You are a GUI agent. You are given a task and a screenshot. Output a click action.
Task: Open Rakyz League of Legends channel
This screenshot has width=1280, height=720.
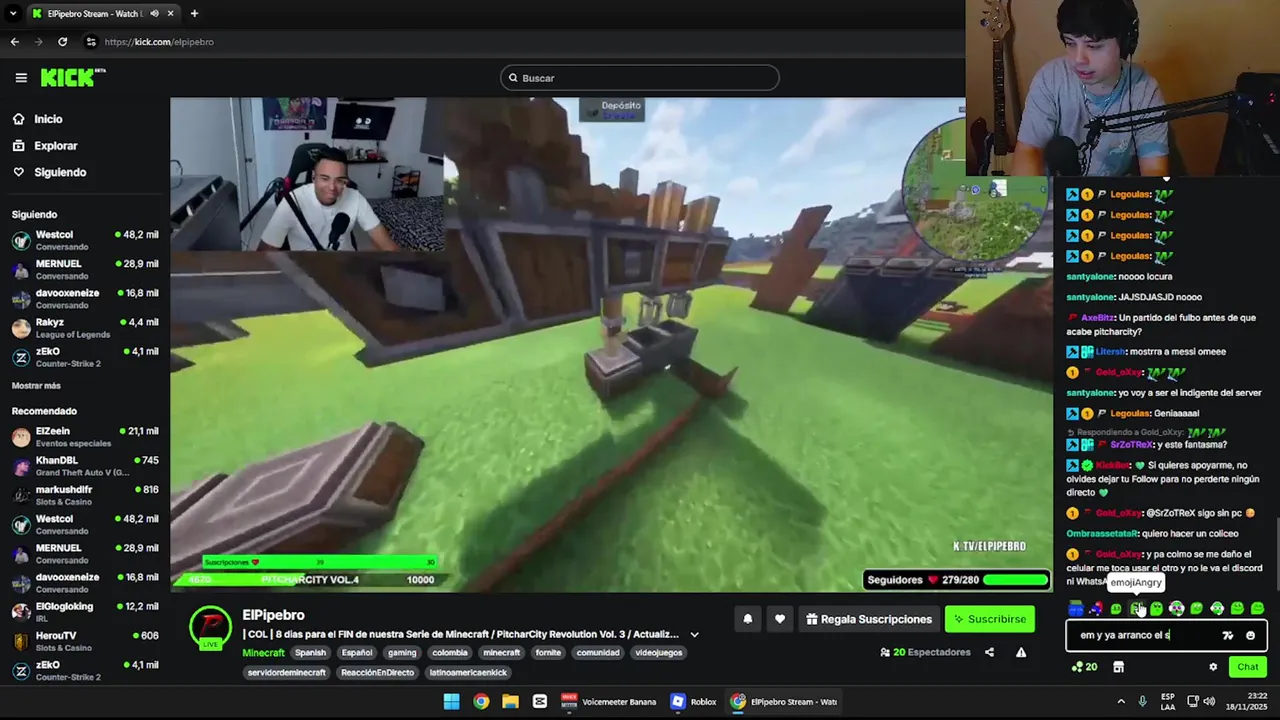click(85, 328)
